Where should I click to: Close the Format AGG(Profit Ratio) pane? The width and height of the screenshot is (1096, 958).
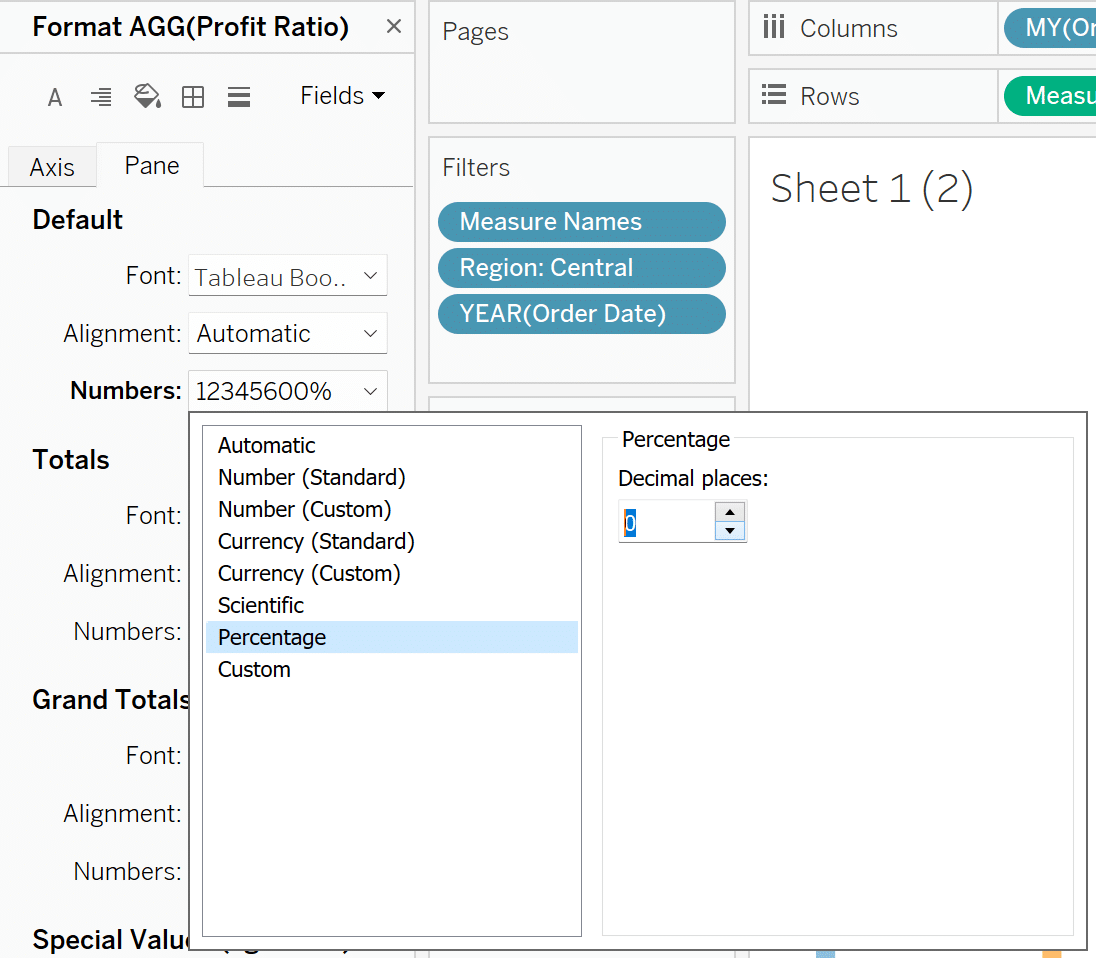[394, 27]
